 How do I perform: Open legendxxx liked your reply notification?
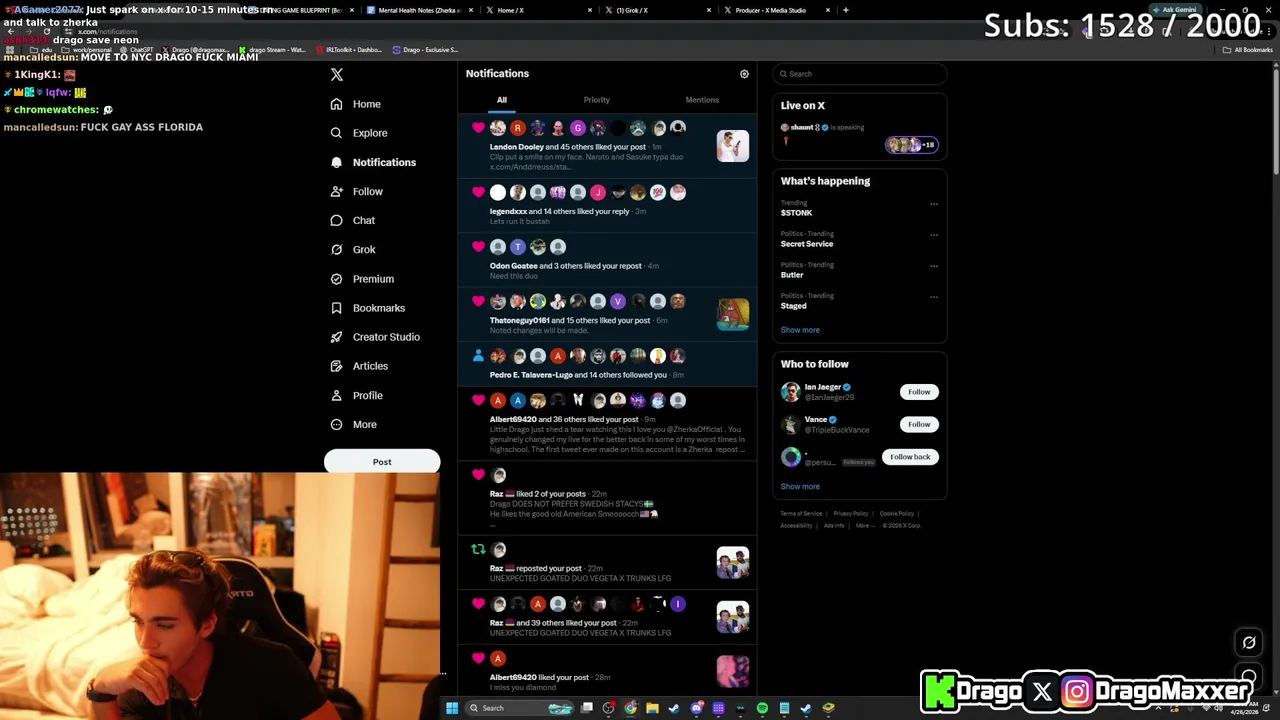pos(608,205)
